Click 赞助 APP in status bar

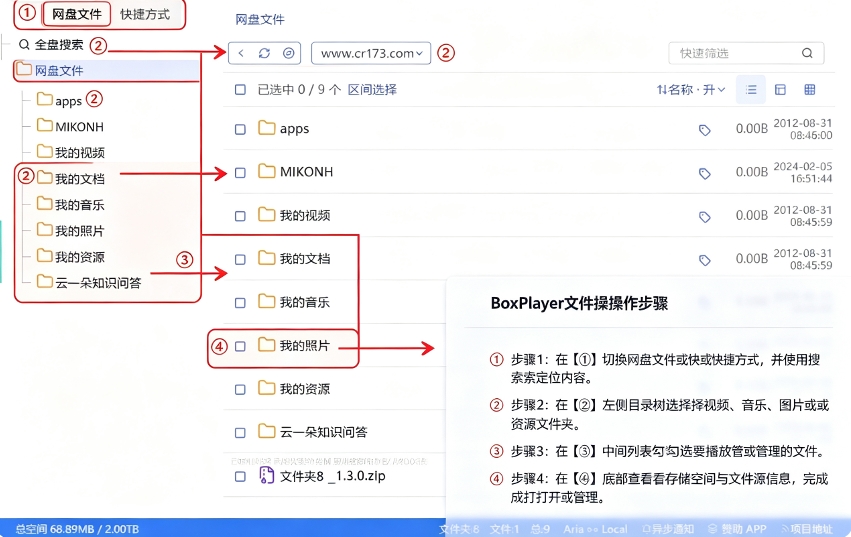(x=737, y=529)
